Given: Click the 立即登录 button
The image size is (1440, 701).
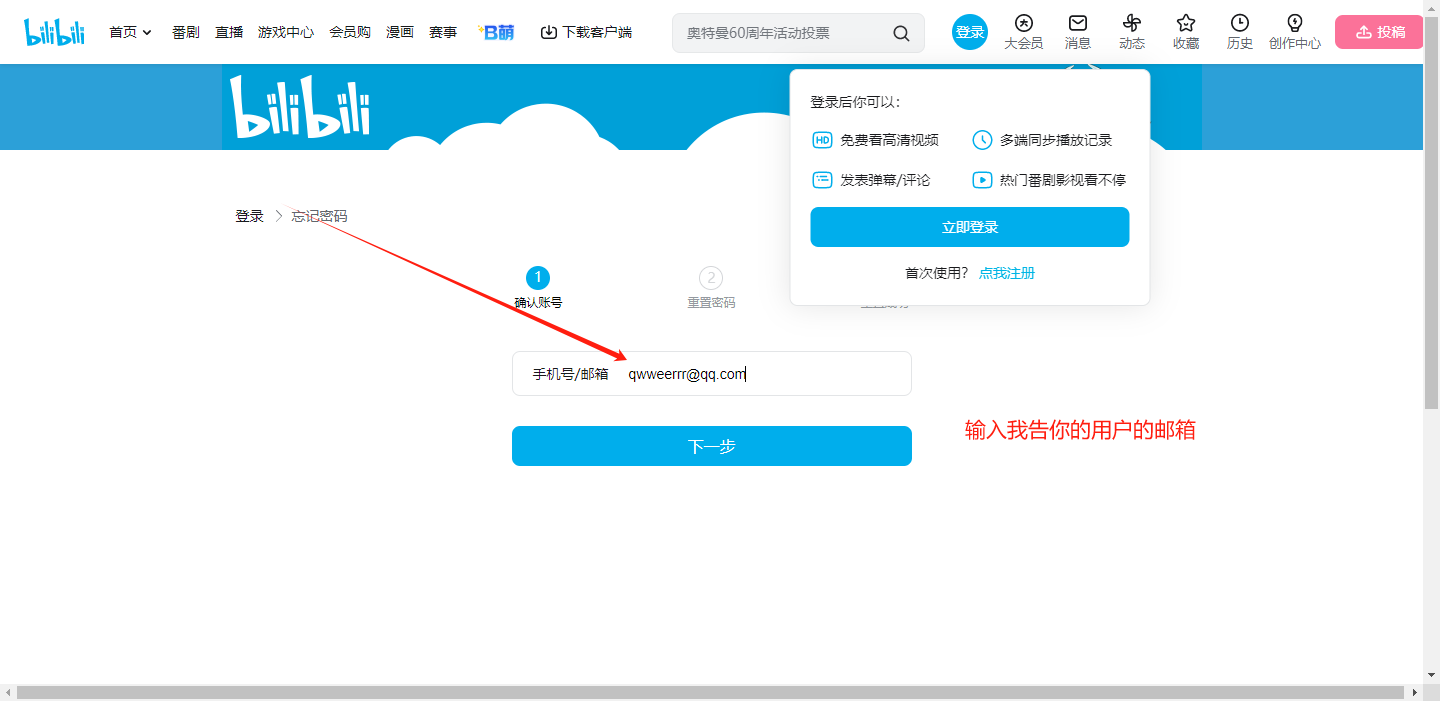Looking at the screenshot, I should coord(970,227).
